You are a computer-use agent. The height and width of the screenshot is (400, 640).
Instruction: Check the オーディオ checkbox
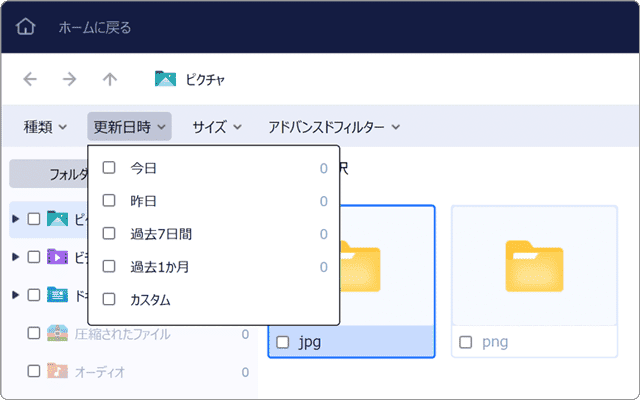[x=34, y=371]
